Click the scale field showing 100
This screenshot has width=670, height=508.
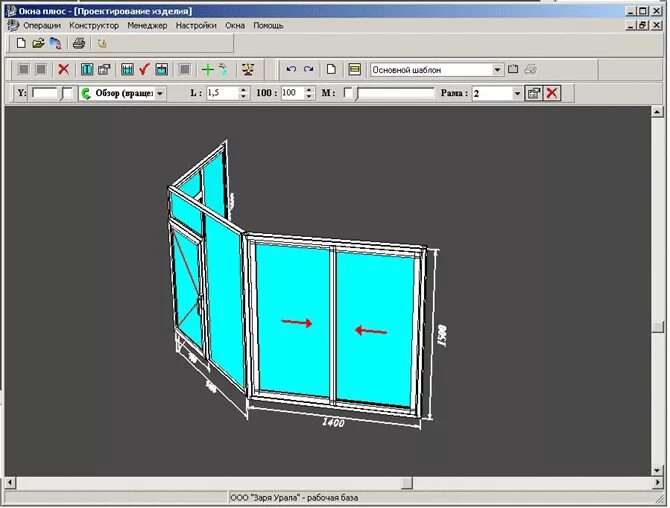[293, 93]
